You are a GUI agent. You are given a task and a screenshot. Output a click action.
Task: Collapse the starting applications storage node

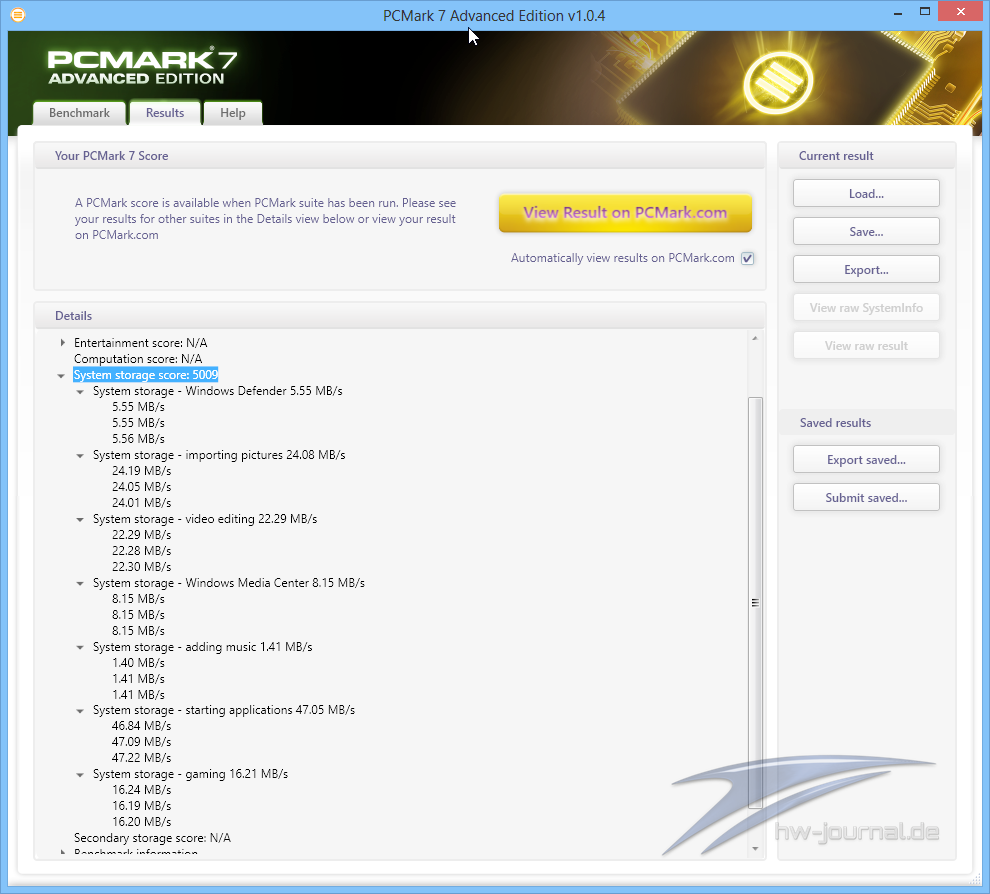(x=80, y=711)
